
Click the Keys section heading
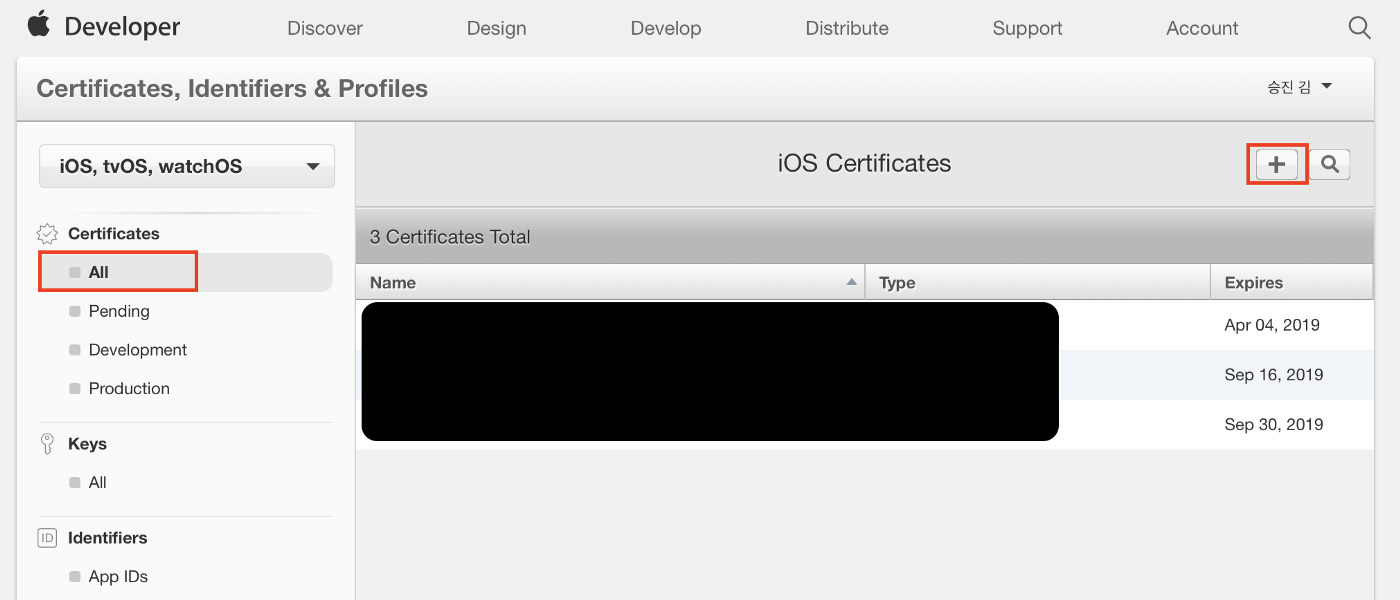[x=87, y=444]
